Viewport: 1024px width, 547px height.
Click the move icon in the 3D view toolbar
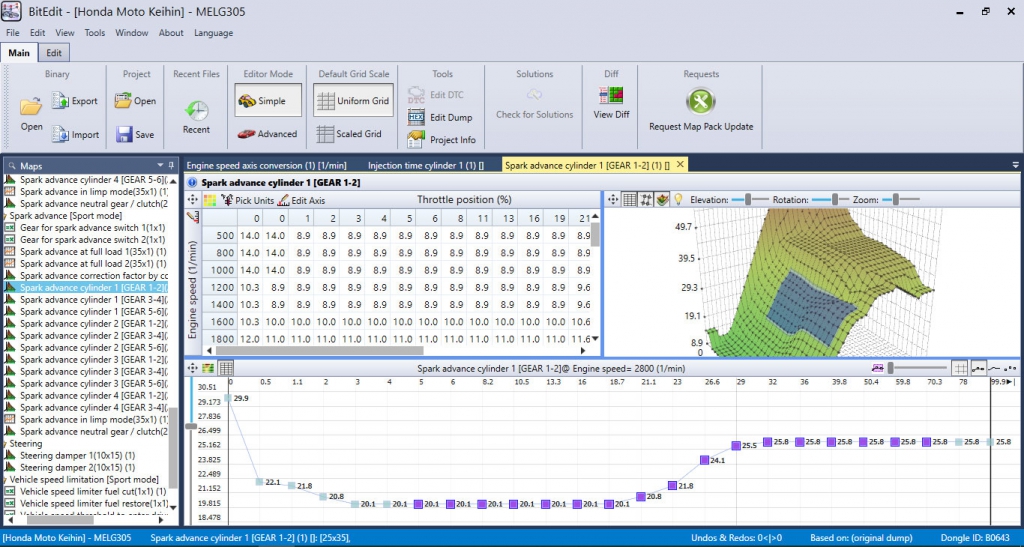pyautogui.click(x=613, y=200)
